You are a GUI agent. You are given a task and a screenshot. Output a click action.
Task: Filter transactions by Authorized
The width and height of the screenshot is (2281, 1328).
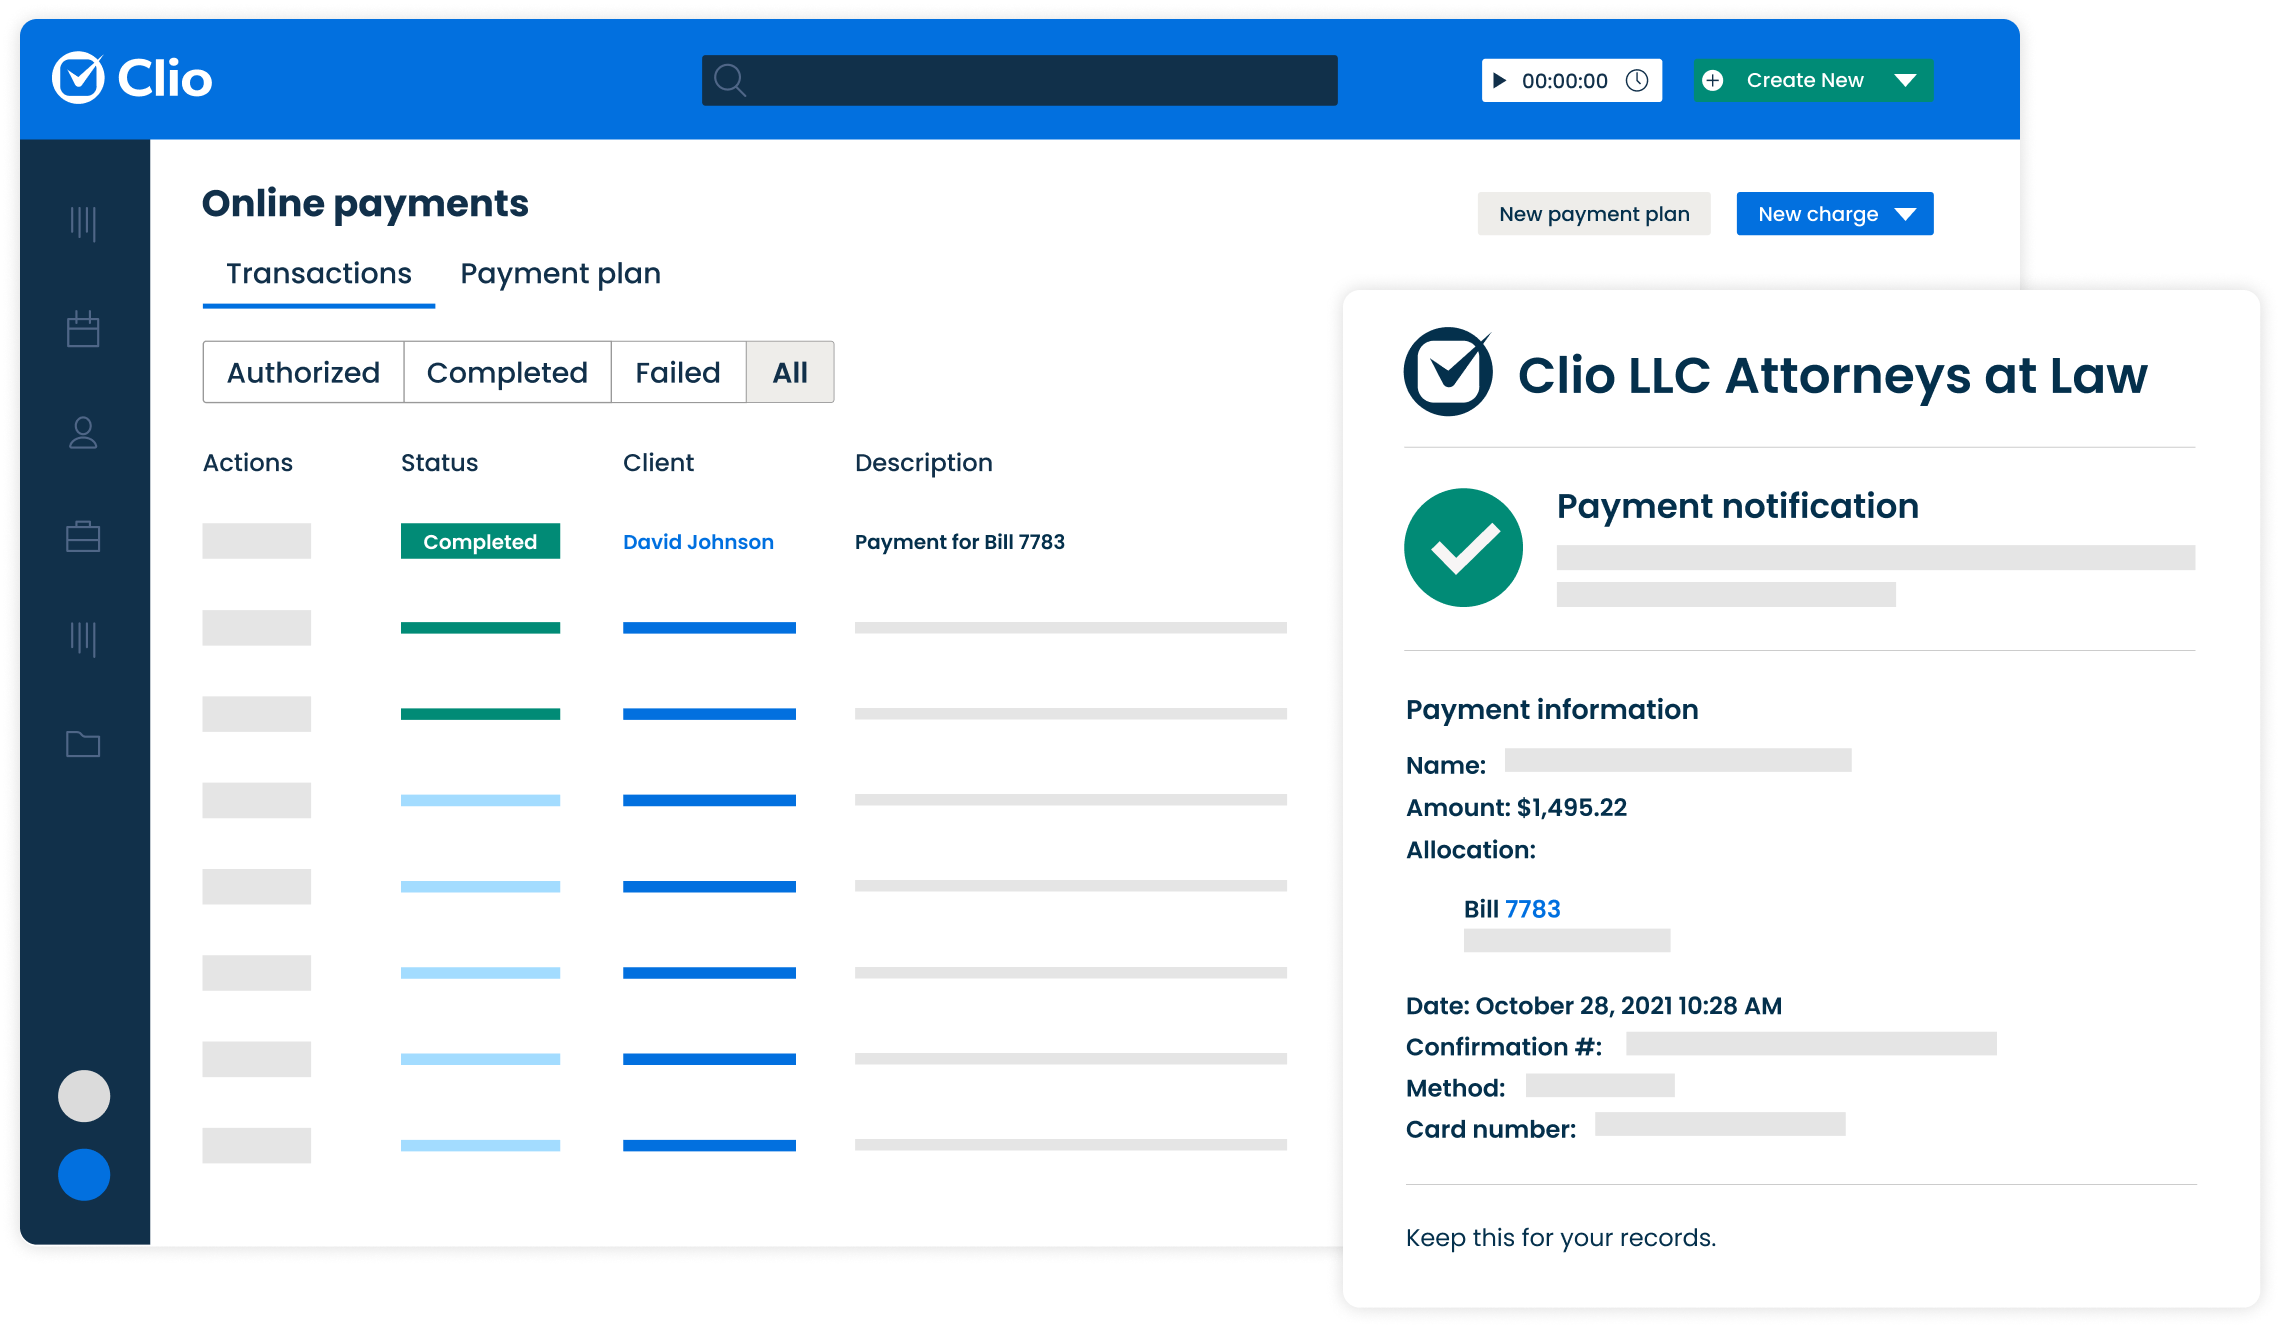point(303,372)
